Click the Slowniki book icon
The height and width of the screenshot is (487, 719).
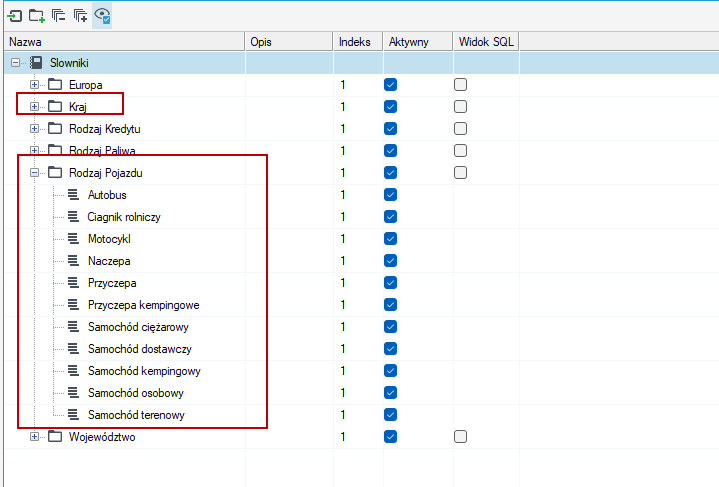[36, 63]
